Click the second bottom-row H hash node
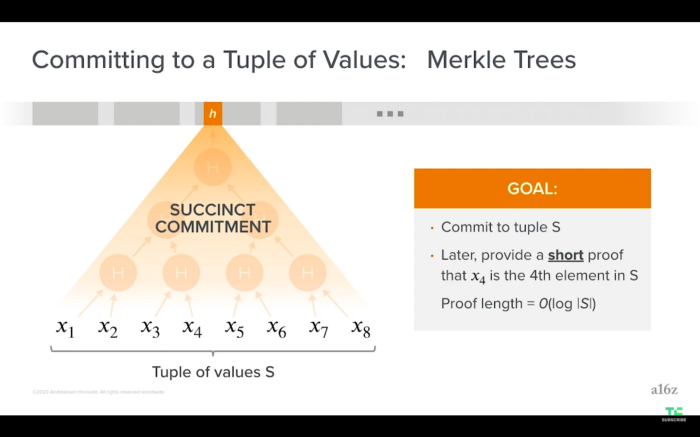 click(181, 273)
